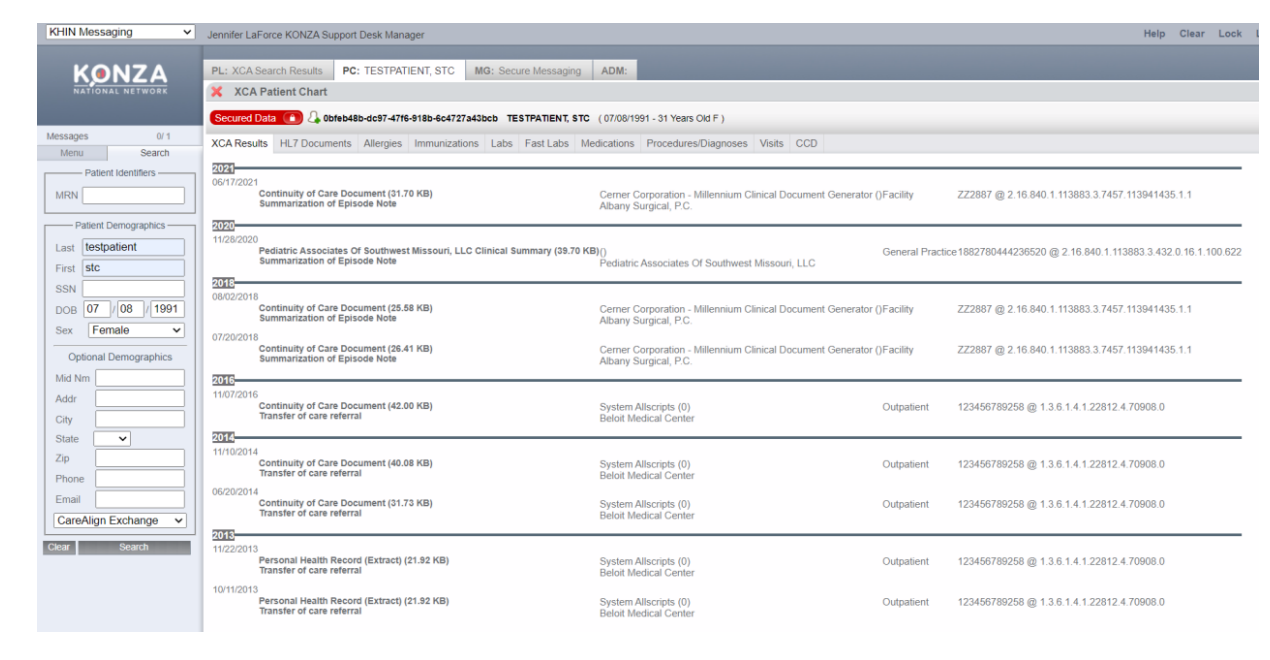Click the Phone input field
The width and height of the screenshot is (1270, 660).
pos(140,479)
